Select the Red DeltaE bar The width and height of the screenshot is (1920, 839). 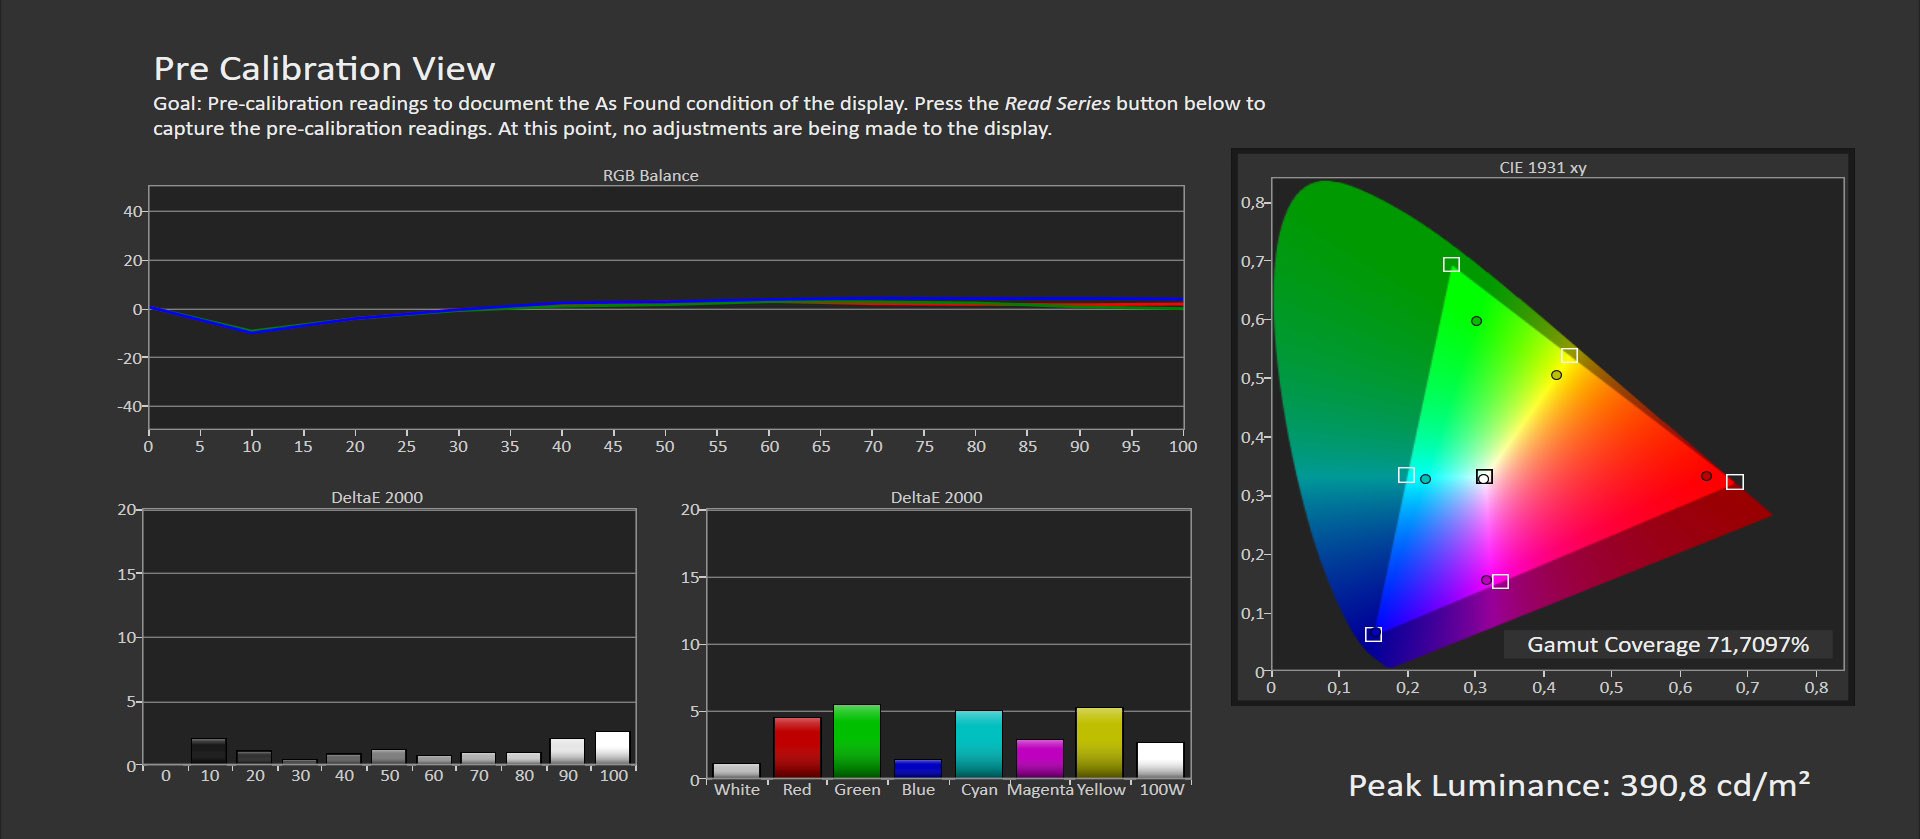pyautogui.click(x=797, y=747)
